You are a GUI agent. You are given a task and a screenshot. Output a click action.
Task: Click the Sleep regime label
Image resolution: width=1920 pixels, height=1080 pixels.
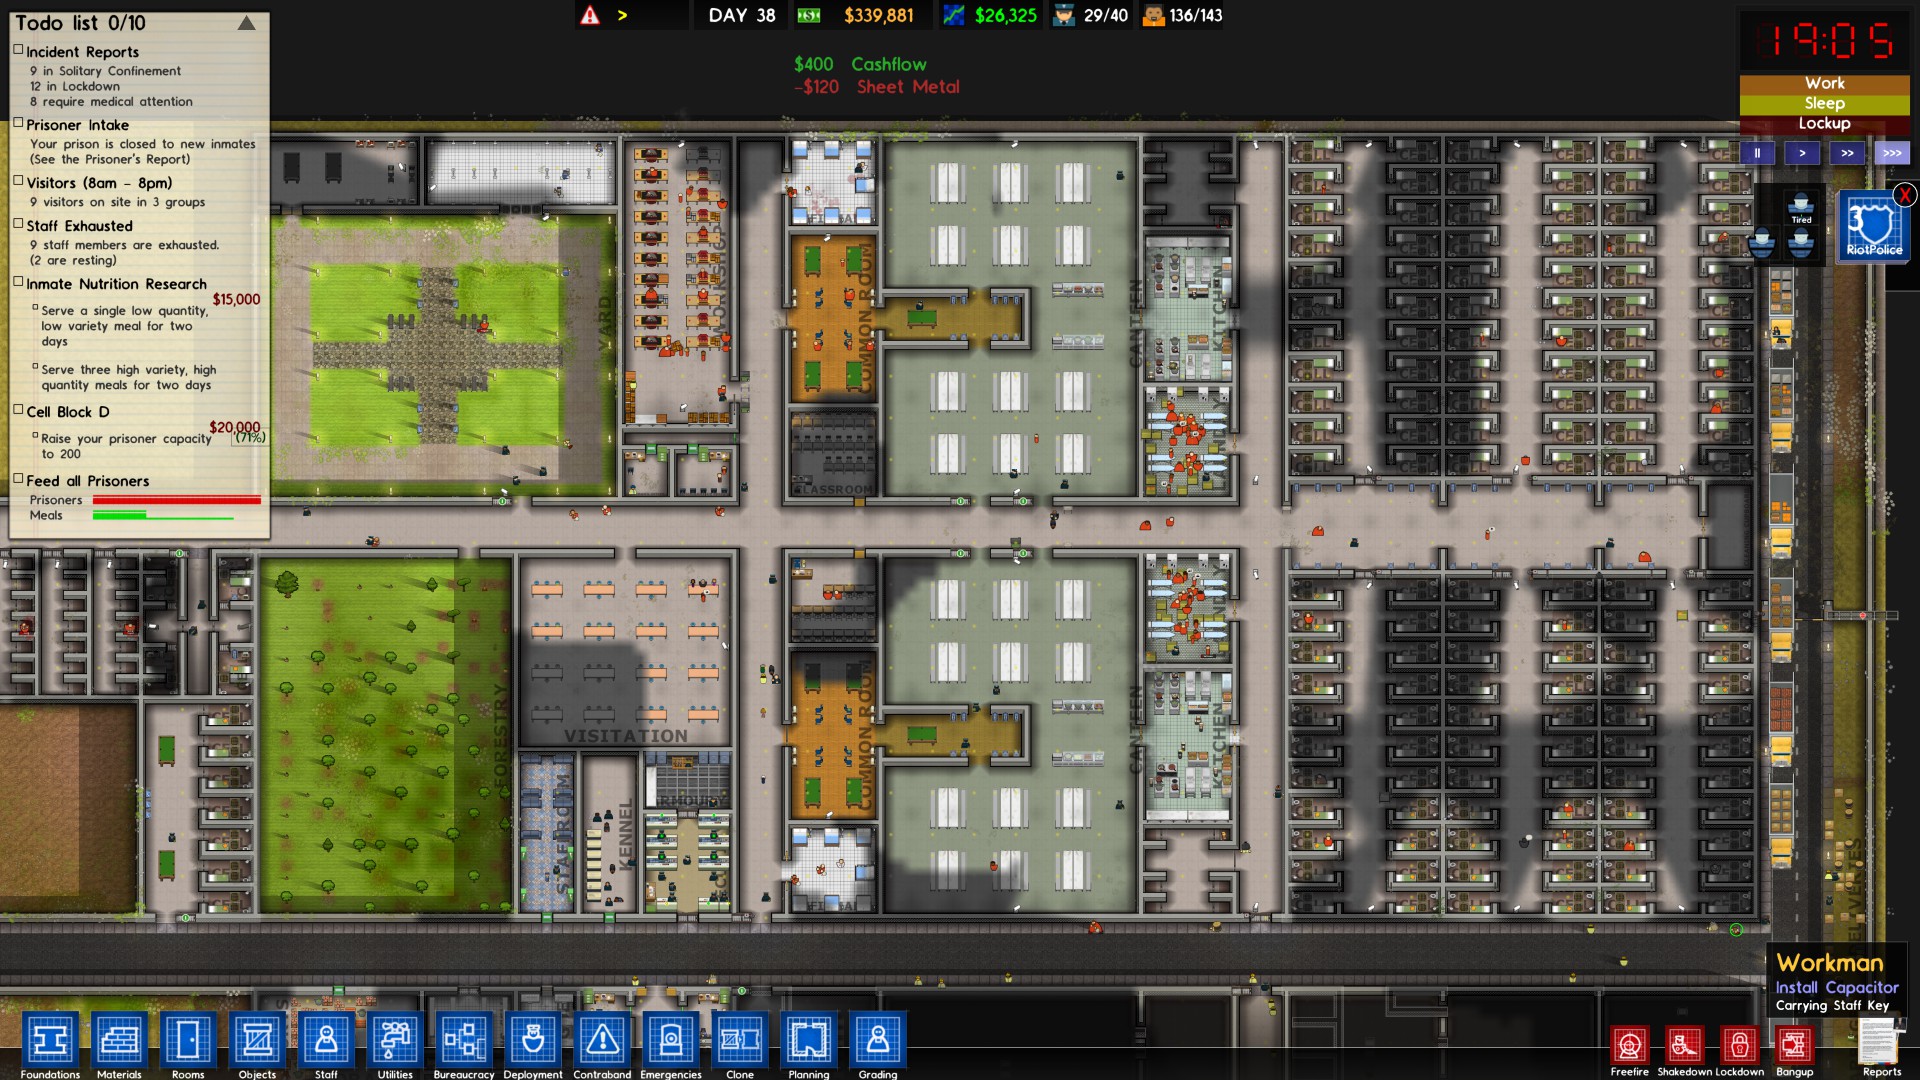point(1824,104)
